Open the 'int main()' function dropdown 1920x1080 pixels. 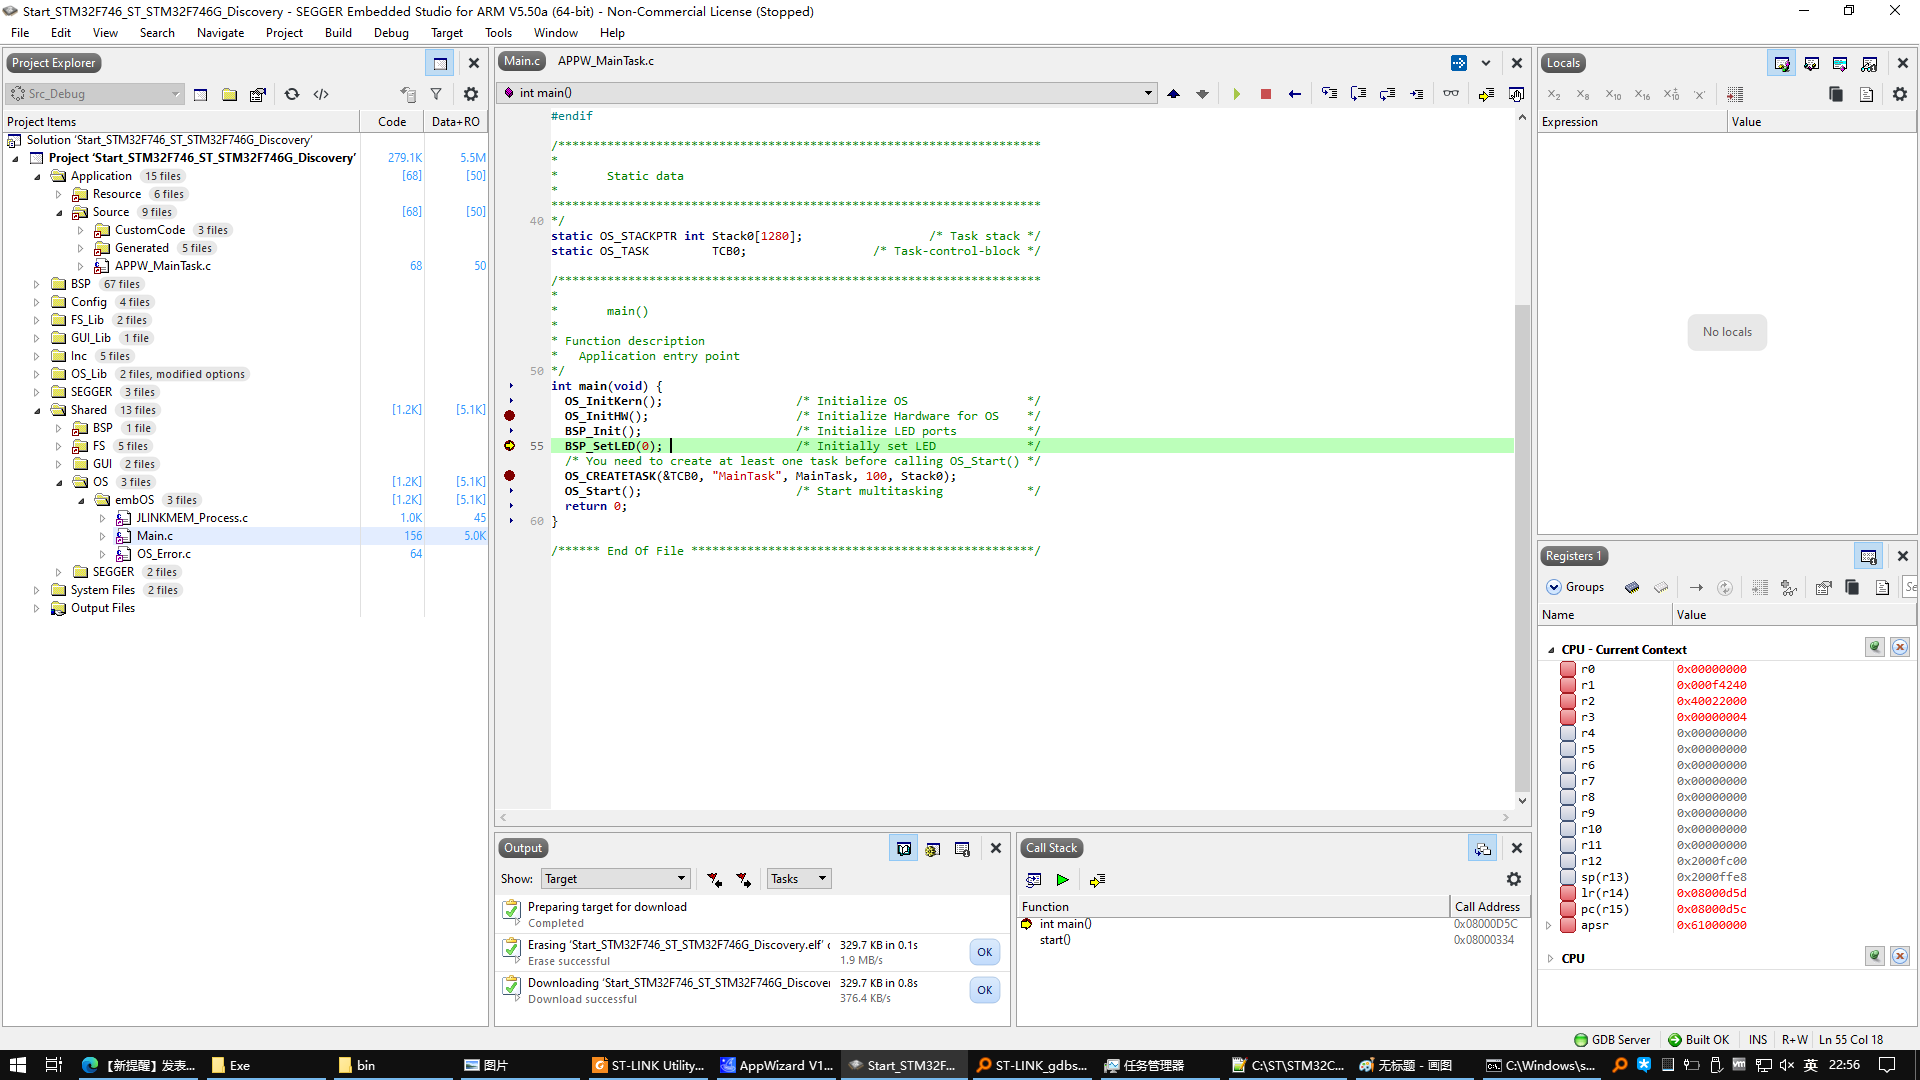(828, 93)
